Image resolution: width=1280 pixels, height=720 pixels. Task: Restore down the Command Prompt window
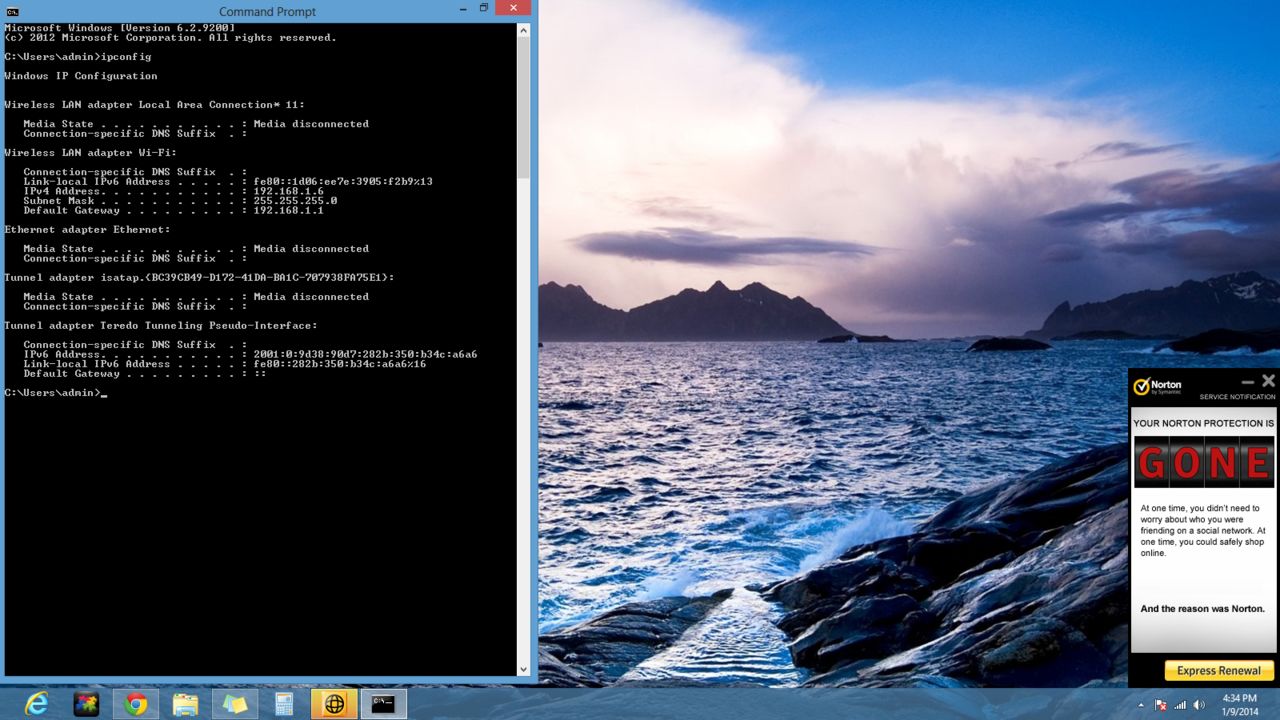point(484,8)
